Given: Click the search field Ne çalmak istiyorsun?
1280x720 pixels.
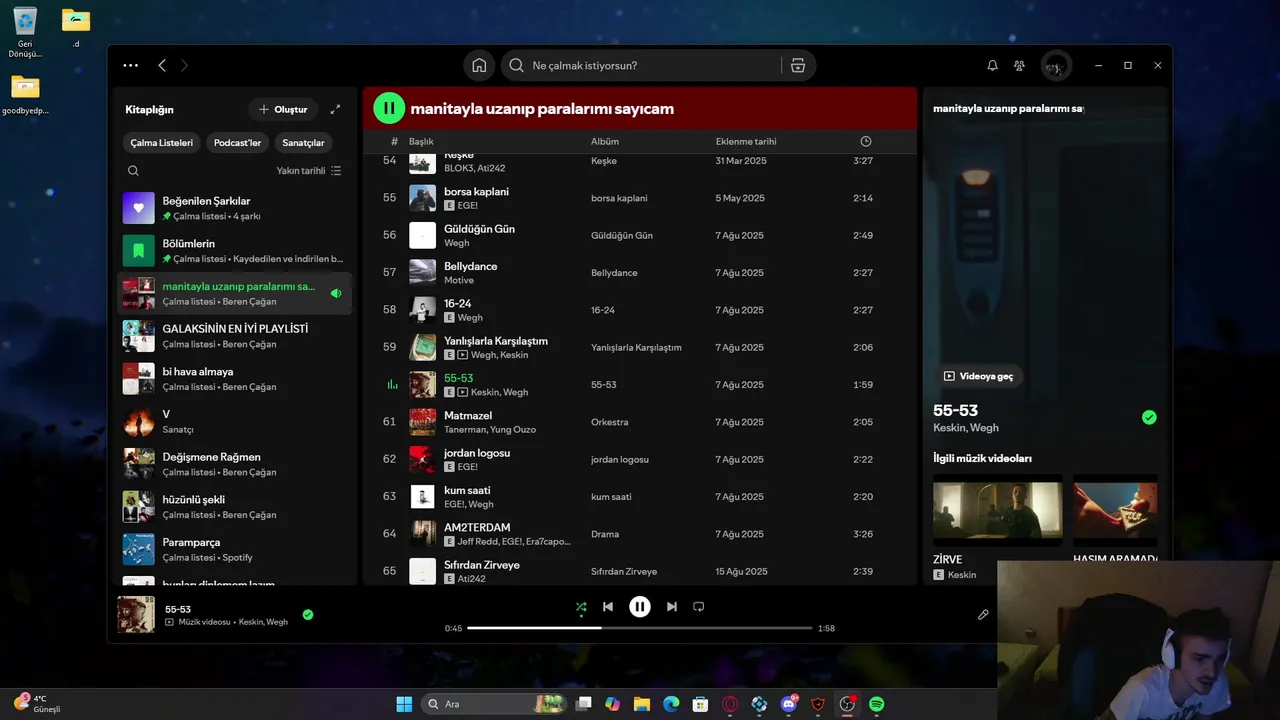Looking at the screenshot, I should 640,65.
